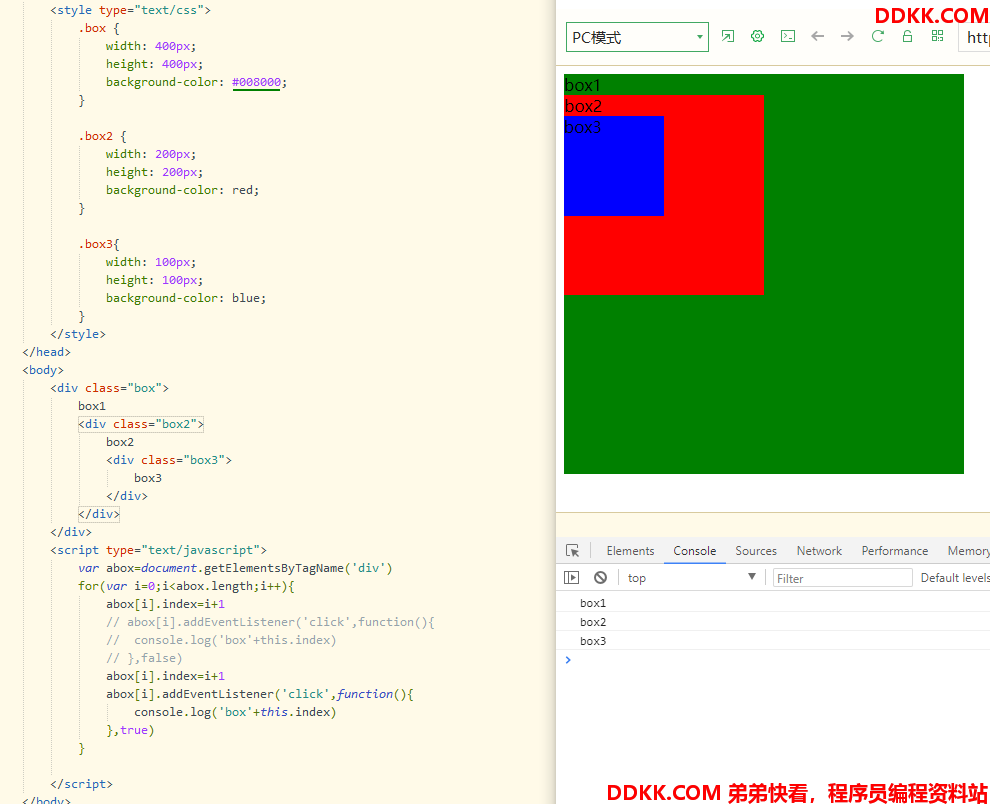Click the <script type="text/javascript"> tag

[158, 550]
